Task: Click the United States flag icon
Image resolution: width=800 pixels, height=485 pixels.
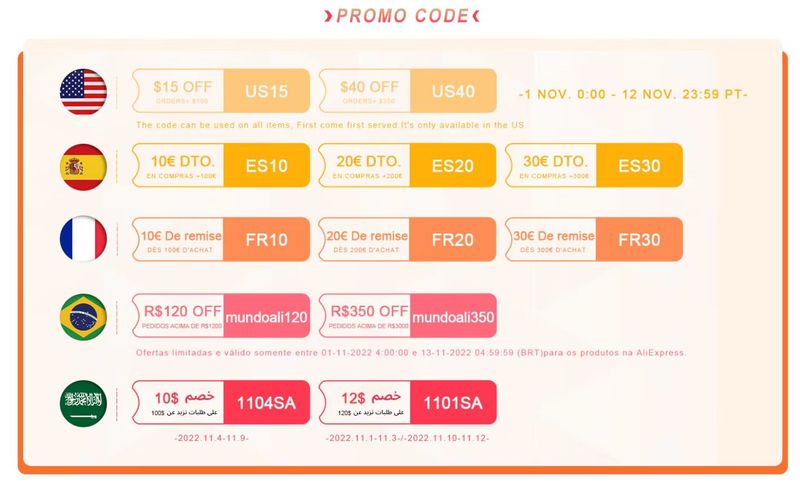Action: pyautogui.click(x=83, y=92)
